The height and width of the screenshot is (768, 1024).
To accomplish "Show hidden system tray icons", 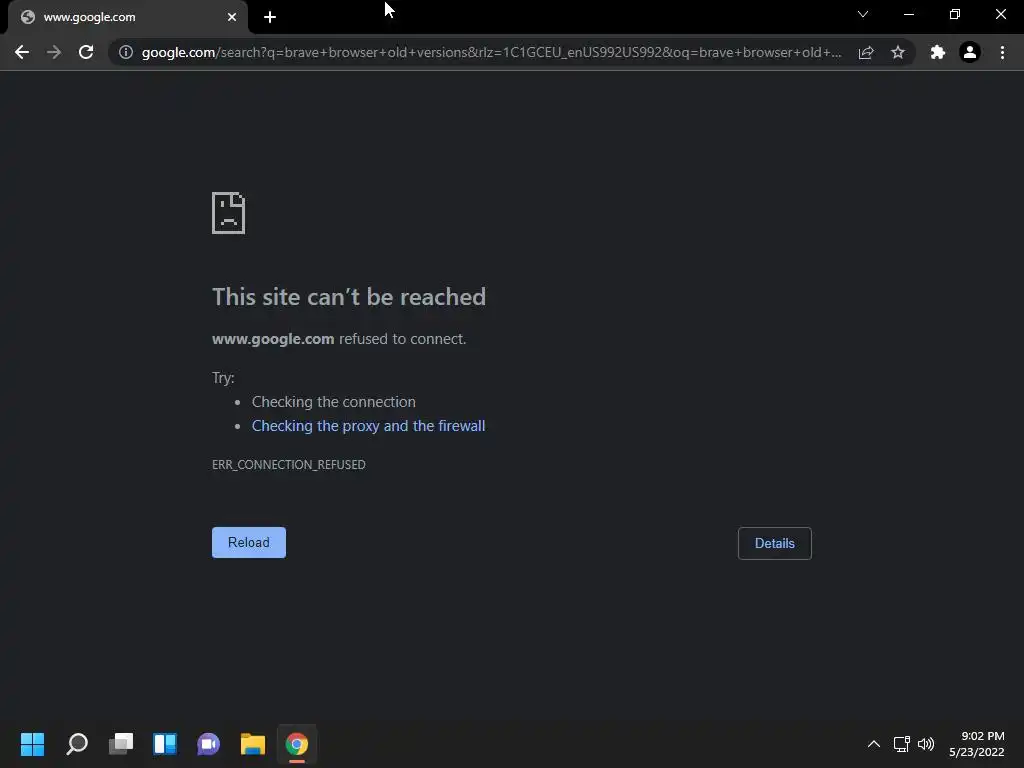I will [x=874, y=744].
